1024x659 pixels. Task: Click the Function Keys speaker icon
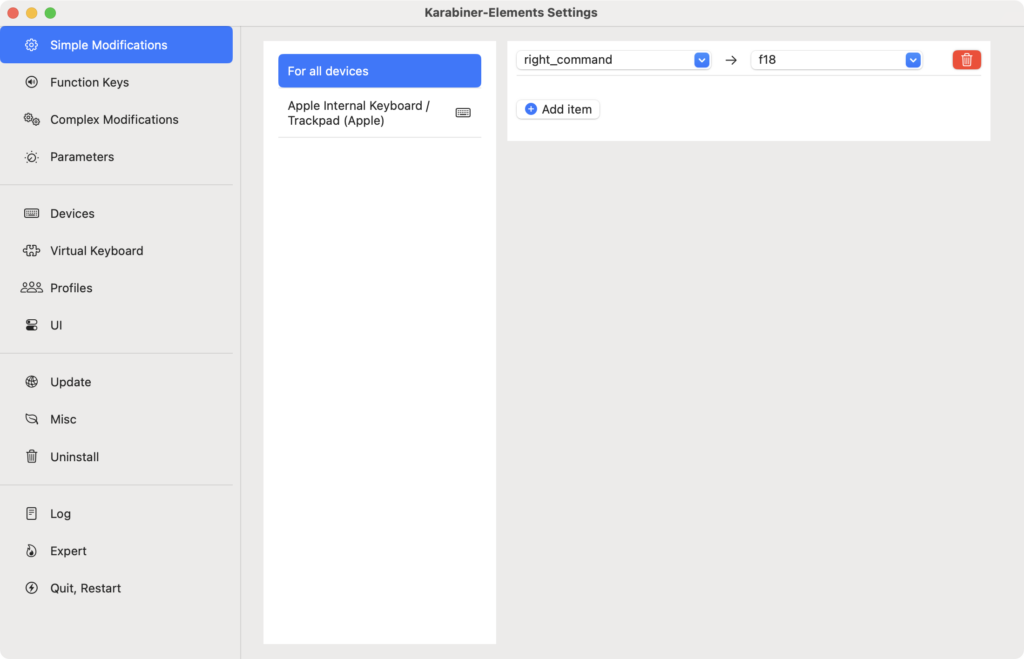31,82
